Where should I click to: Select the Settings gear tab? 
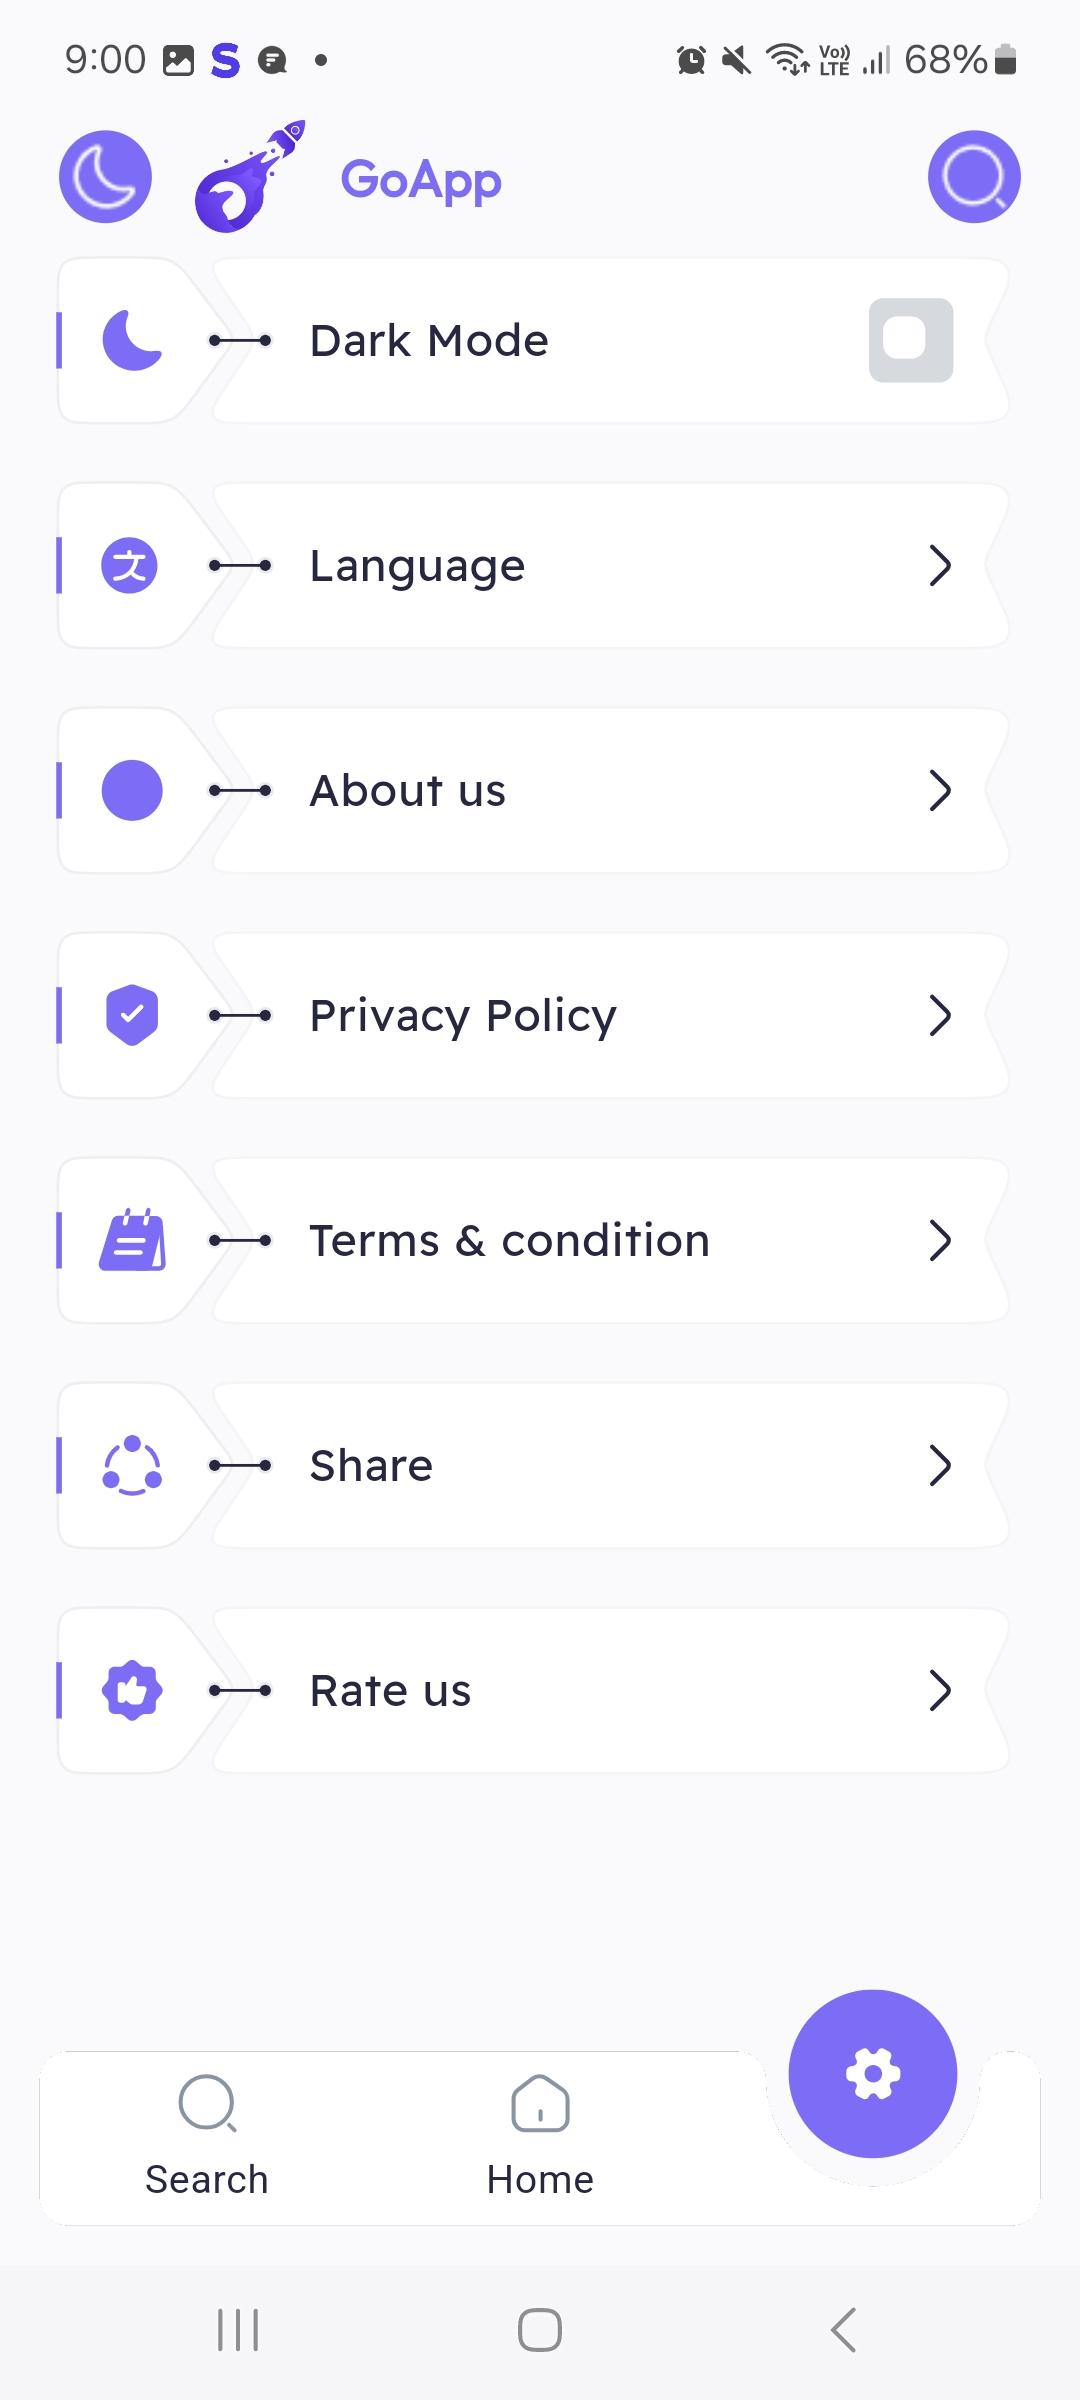pos(872,2073)
